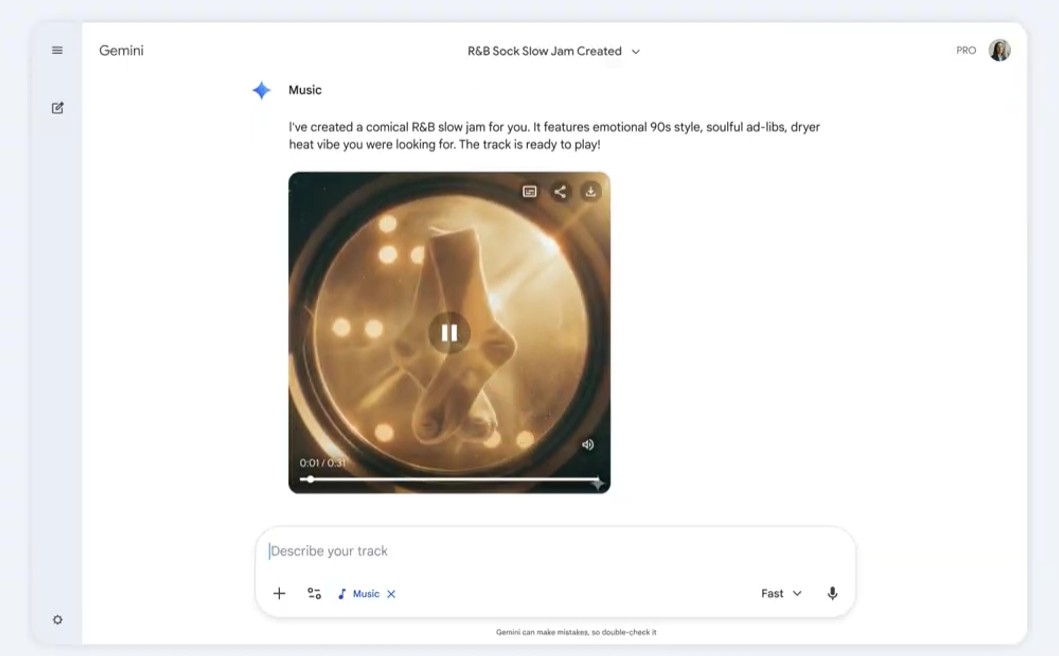The image size is (1059, 656).
Task: Click the plus icon to attach content
Action: pos(279,593)
